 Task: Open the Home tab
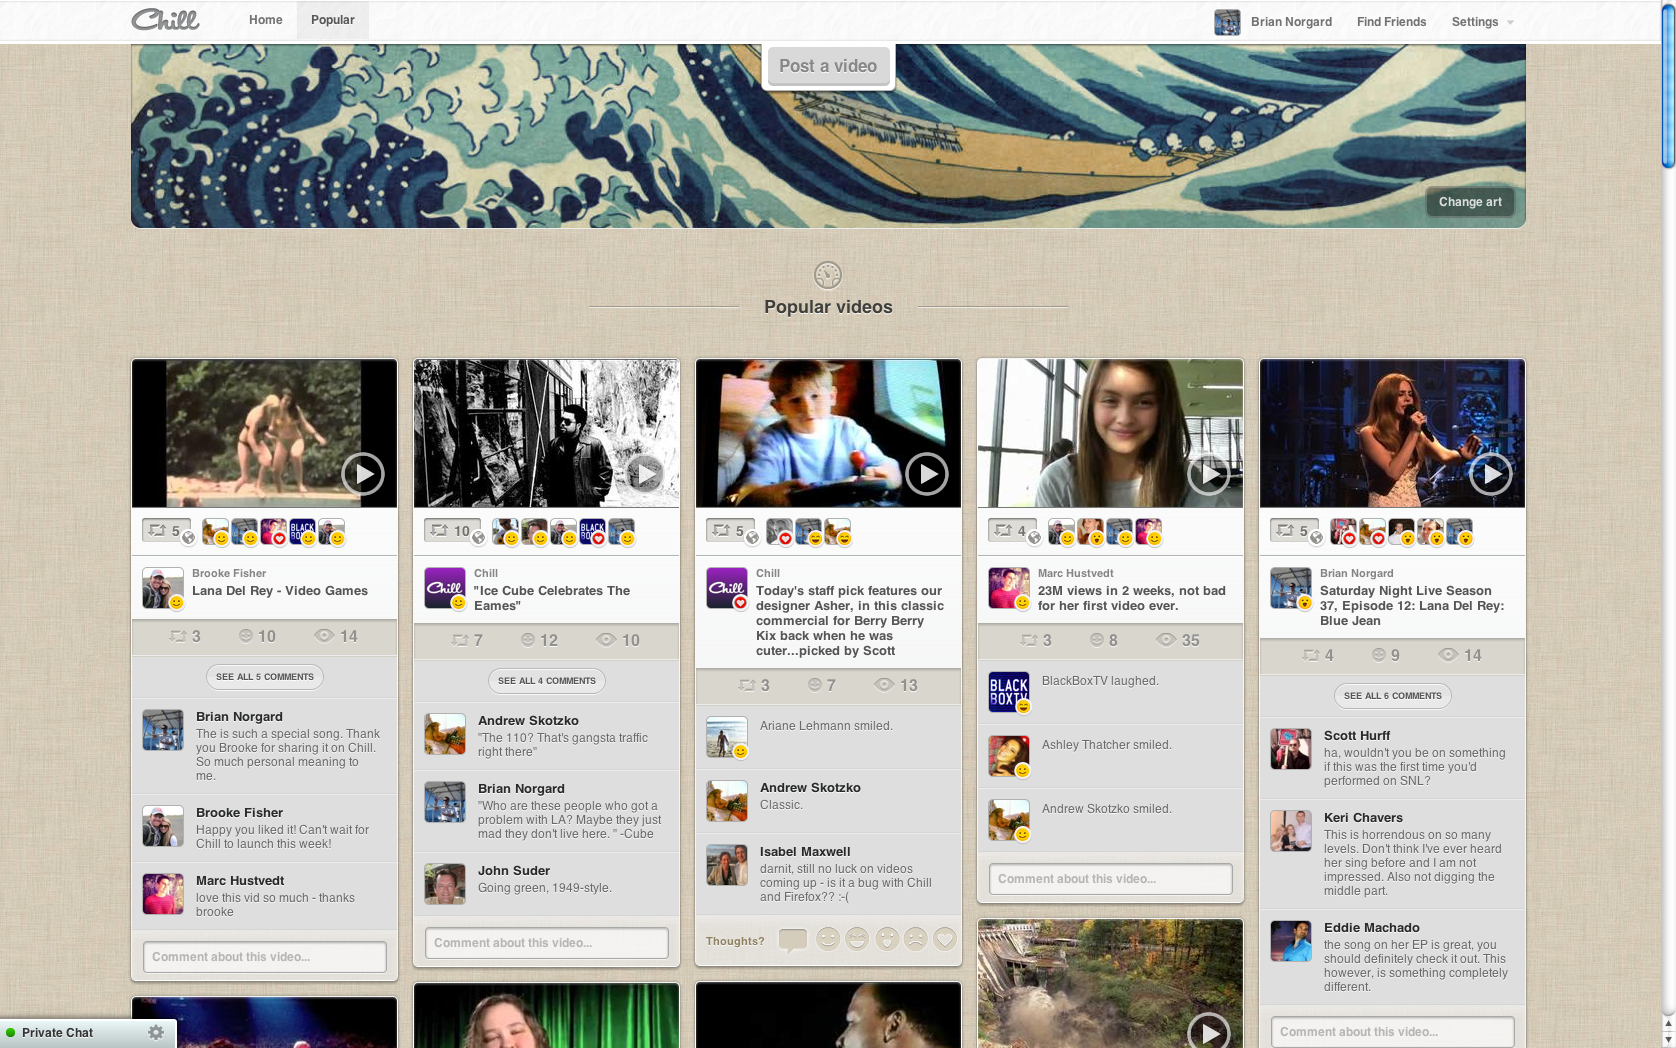pos(265,20)
